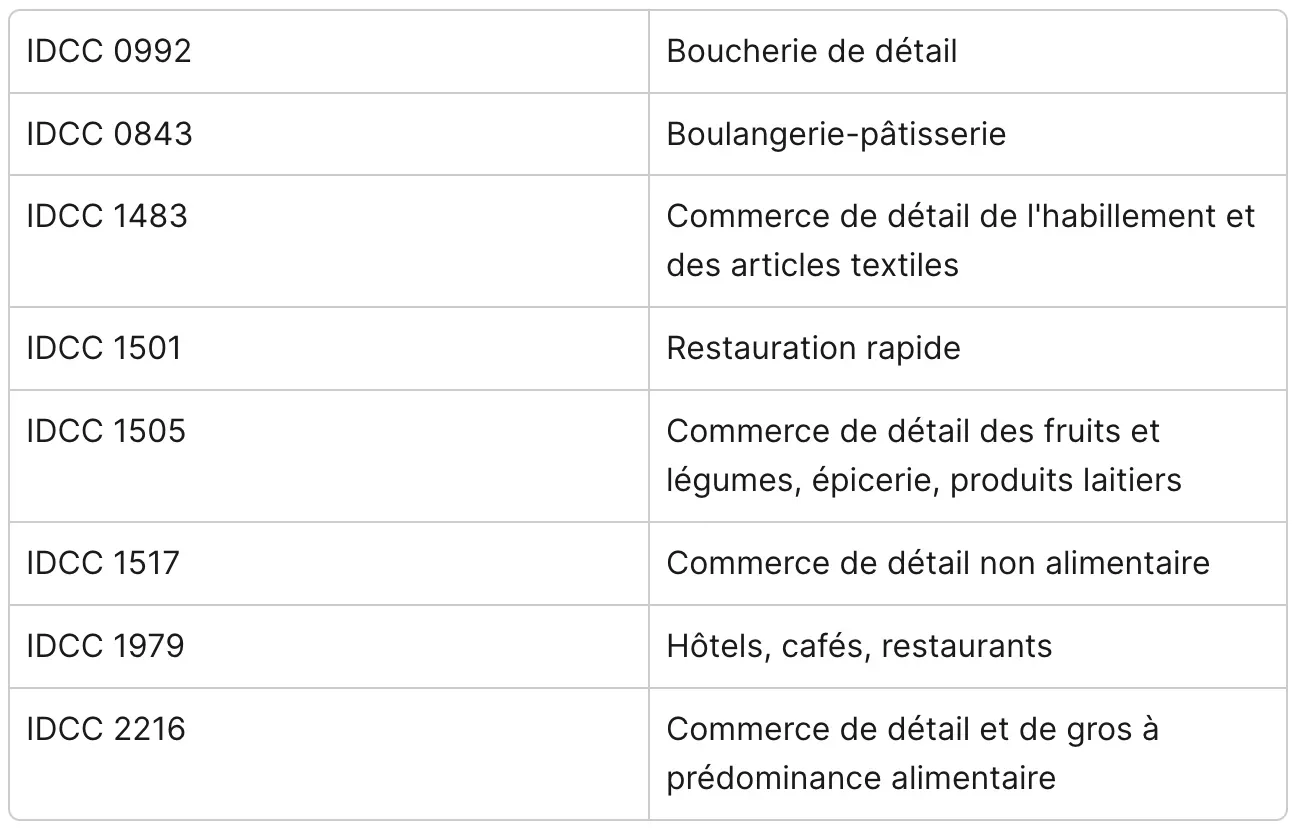The height and width of the screenshot is (830, 1296).
Task: Select Commerce de détail des fruits text
Action: pyautogui.click(x=912, y=431)
